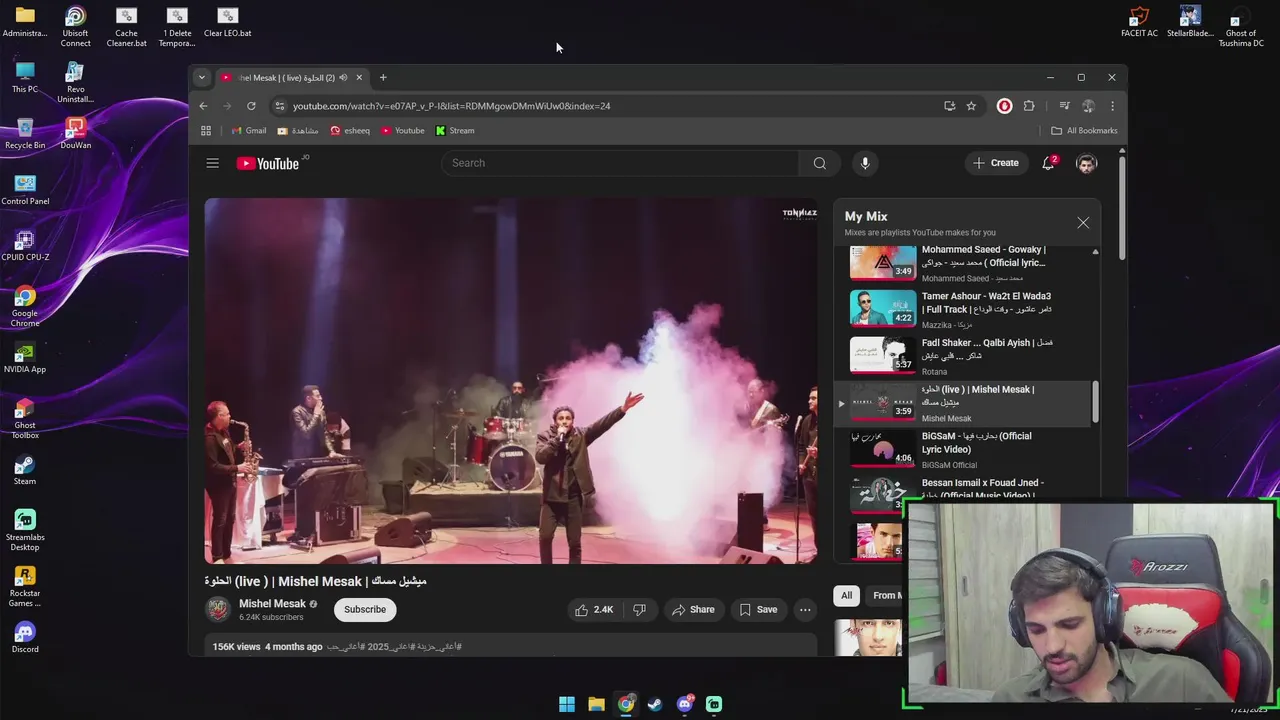Click the YouTube page vertical scrollbar
1280x720 pixels.
[1122, 206]
